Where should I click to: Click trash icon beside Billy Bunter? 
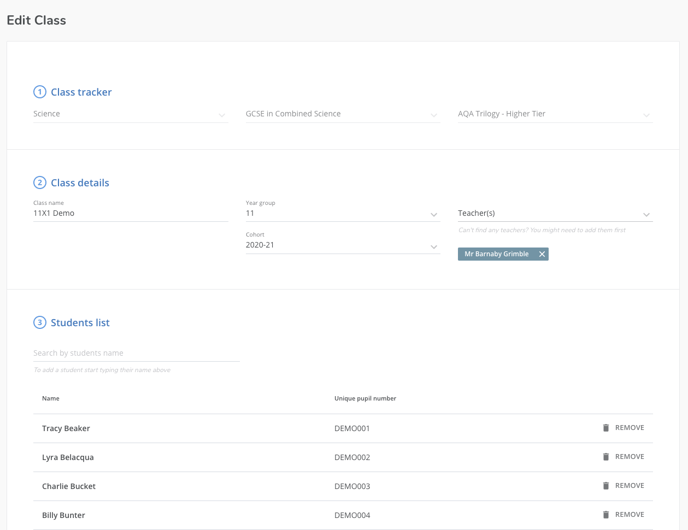606,515
